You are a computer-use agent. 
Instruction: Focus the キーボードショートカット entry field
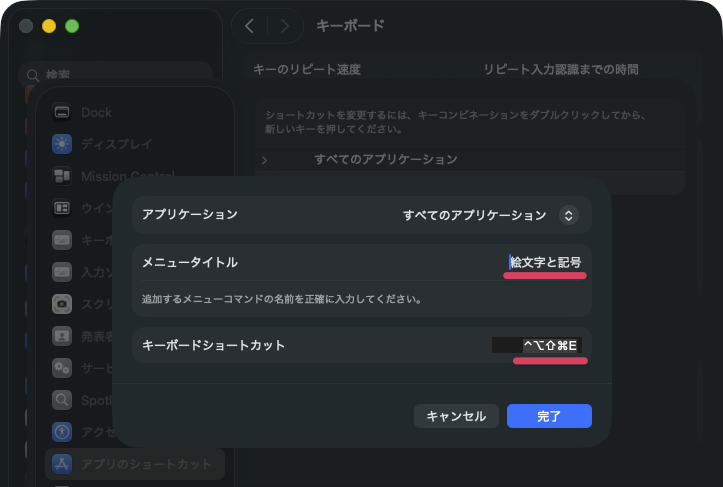(x=540, y=345)
